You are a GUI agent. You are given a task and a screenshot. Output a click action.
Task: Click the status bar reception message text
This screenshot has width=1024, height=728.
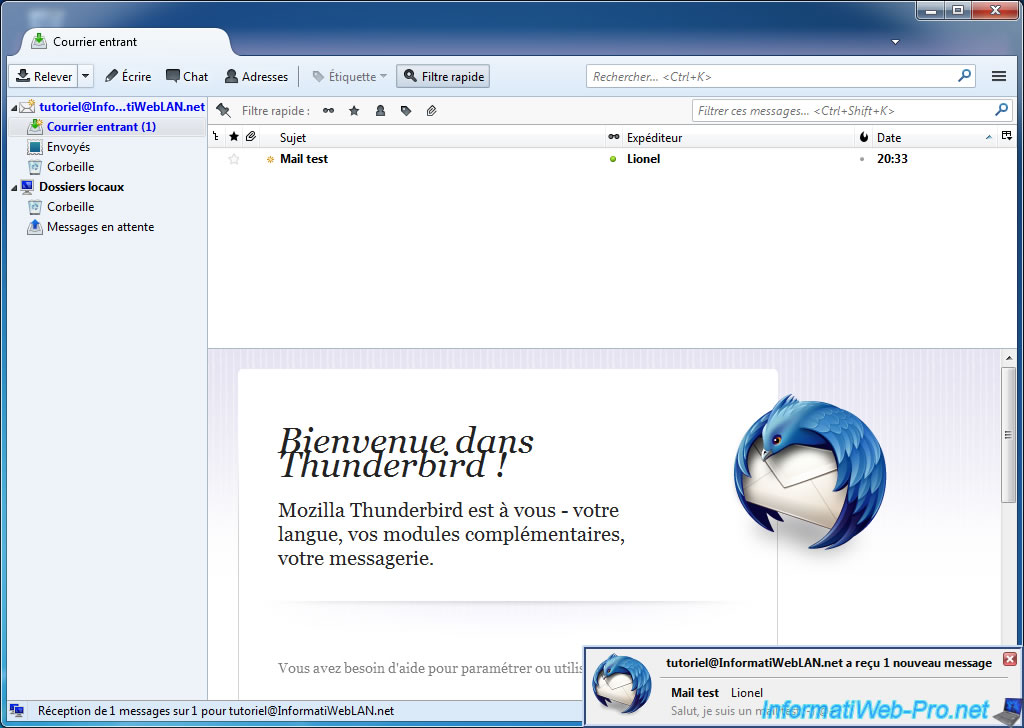(x=216, y=711)
